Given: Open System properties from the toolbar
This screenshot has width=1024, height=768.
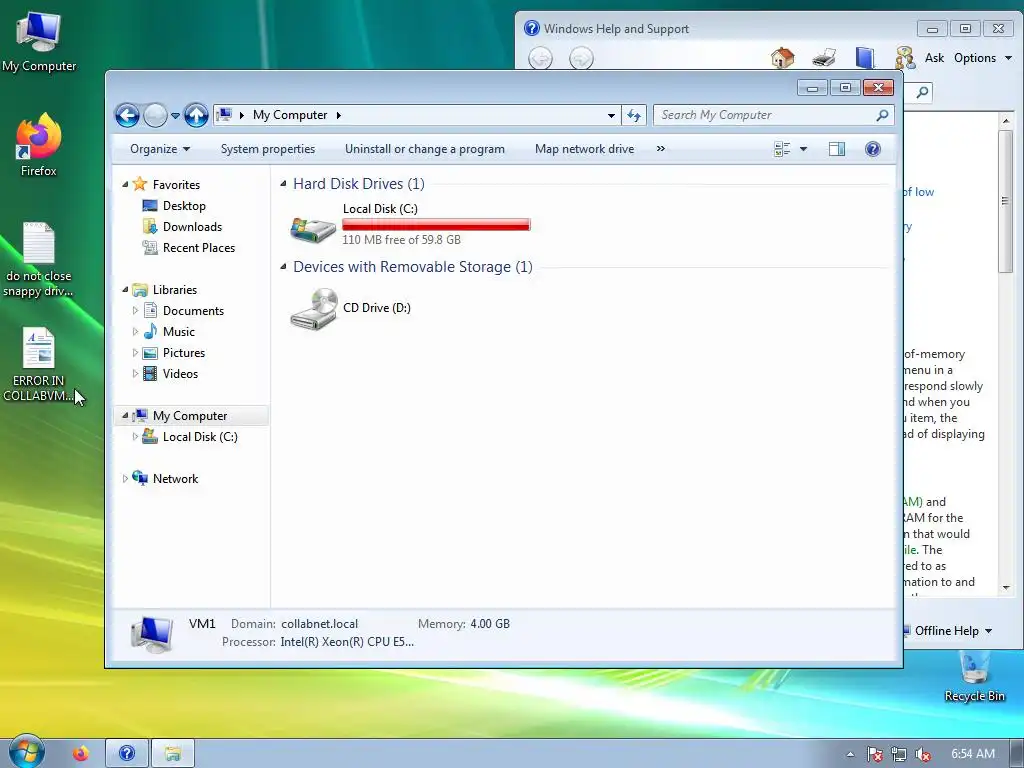Looking at the screenshot, I should (x=268, y=149).
